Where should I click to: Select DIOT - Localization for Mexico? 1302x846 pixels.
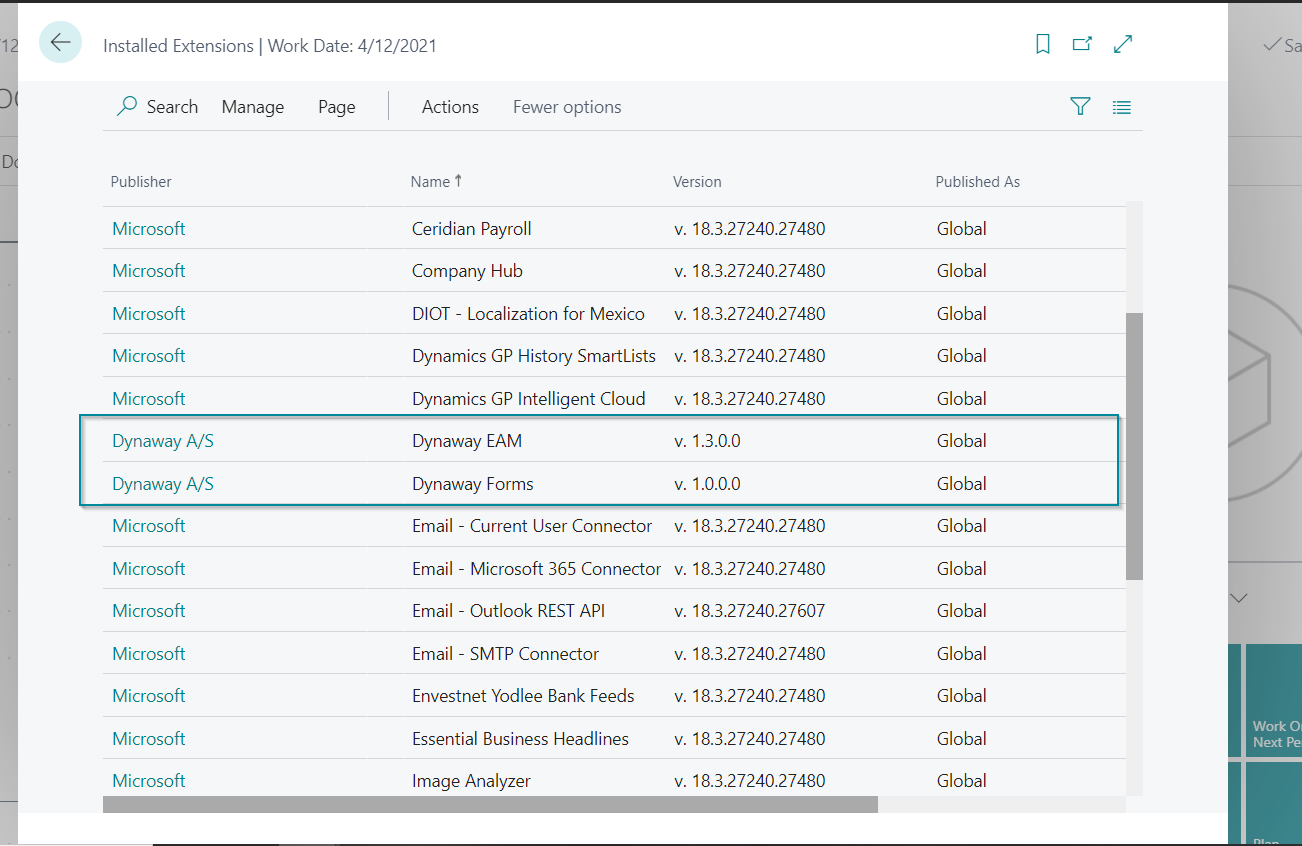point(528,314)
